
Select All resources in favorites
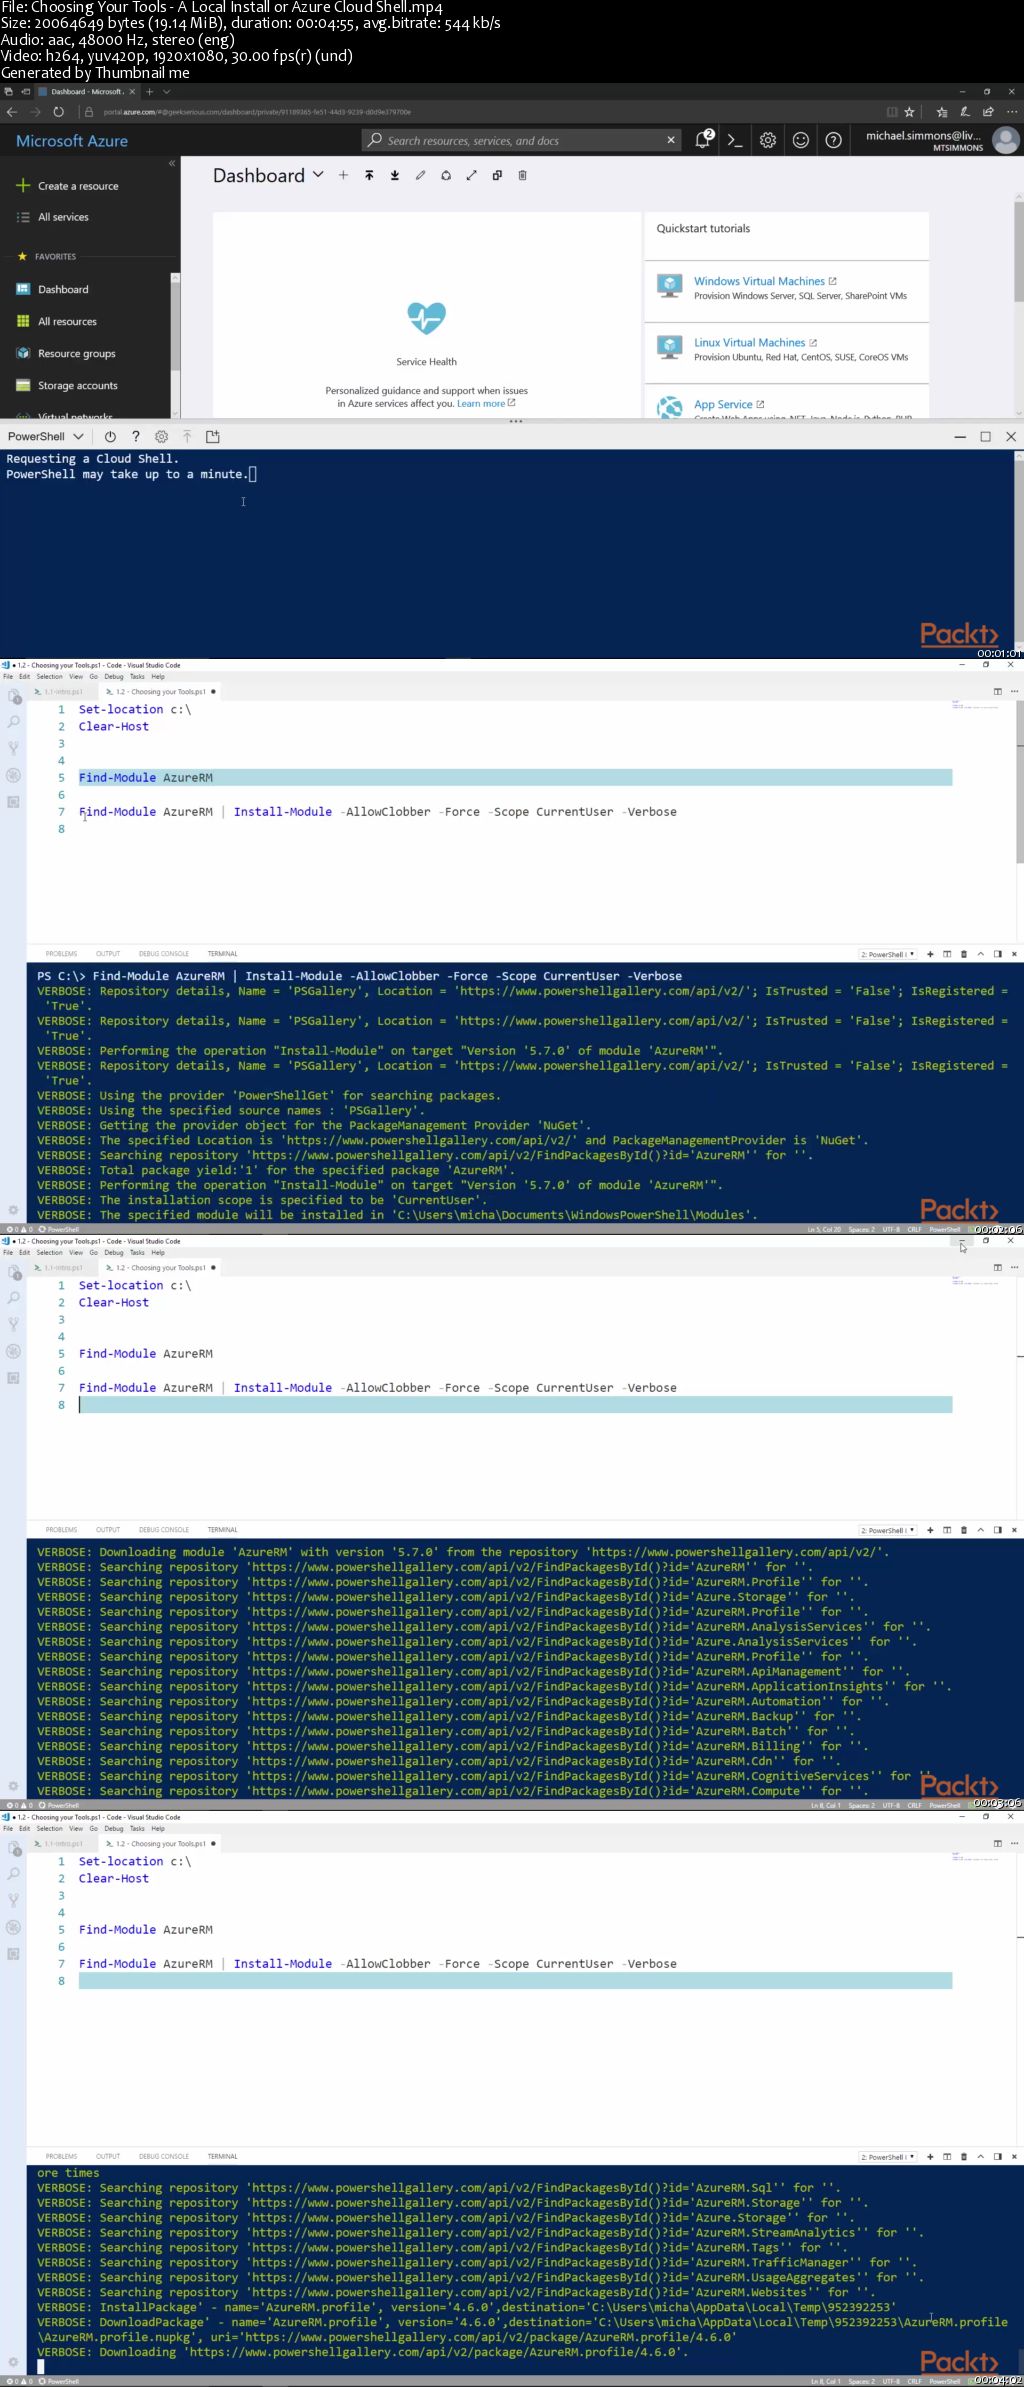click(x=57, y=321)
